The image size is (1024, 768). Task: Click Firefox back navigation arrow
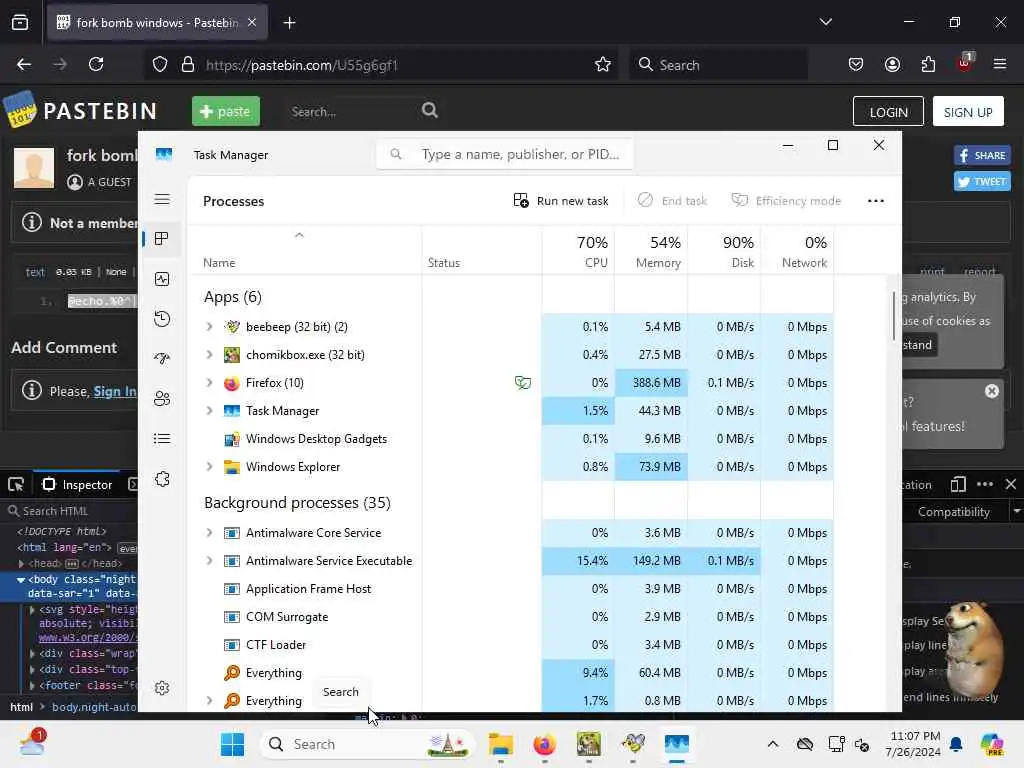[24, 64]
